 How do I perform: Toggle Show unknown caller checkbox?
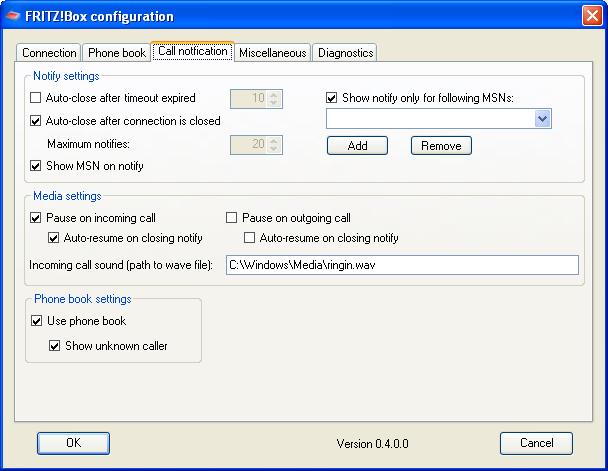(55, 346)
